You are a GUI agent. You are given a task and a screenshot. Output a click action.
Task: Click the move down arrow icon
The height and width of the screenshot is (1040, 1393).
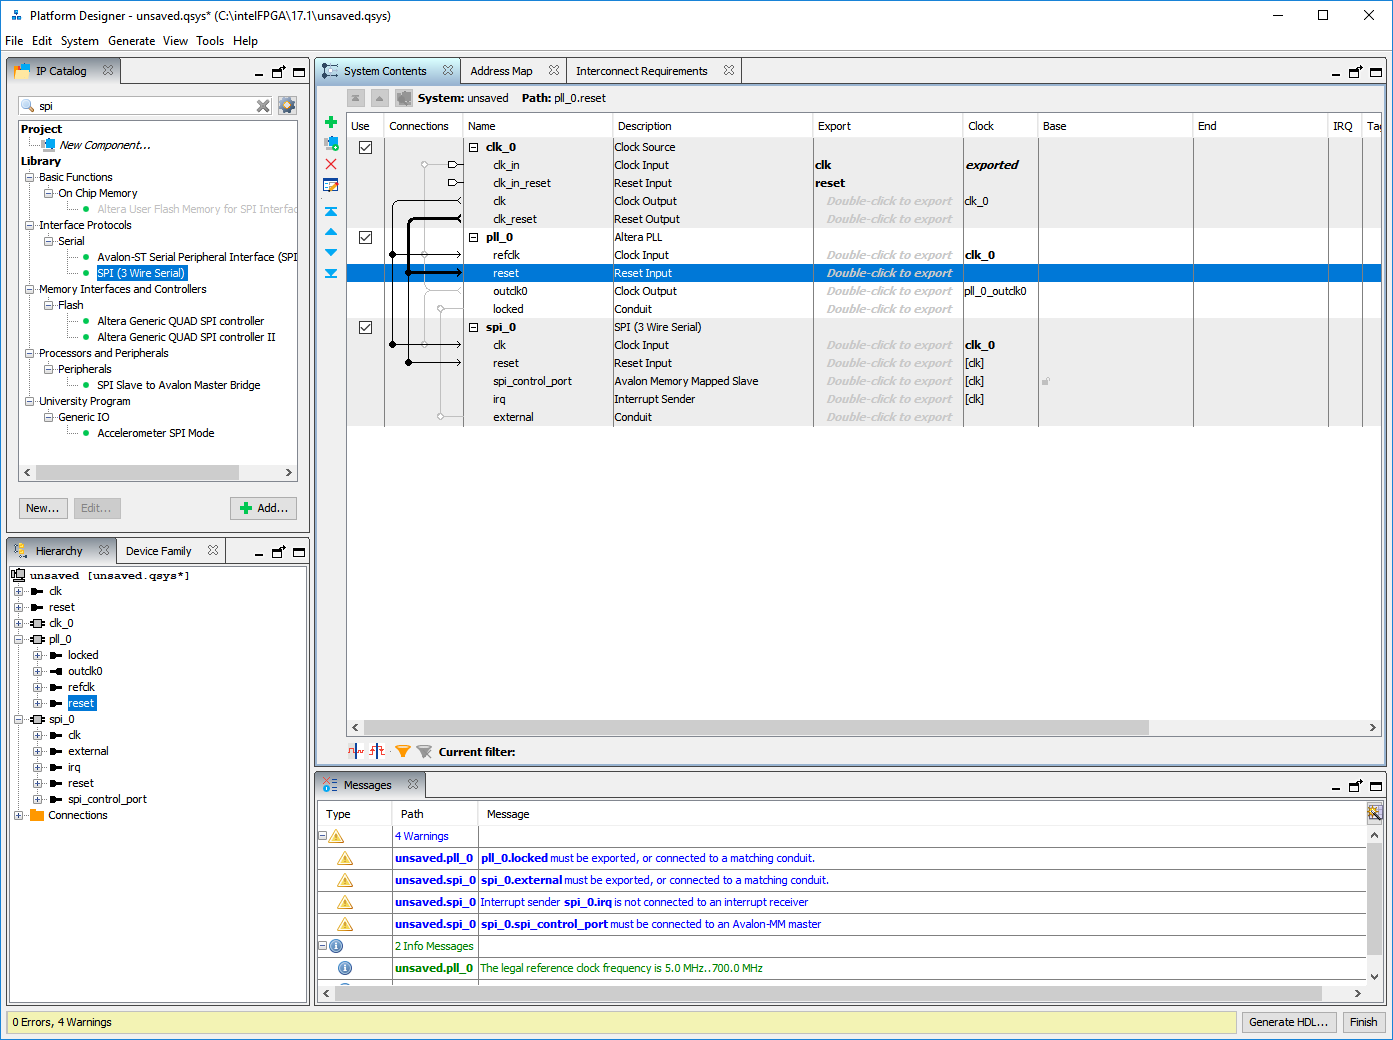(x=331, y=252)
